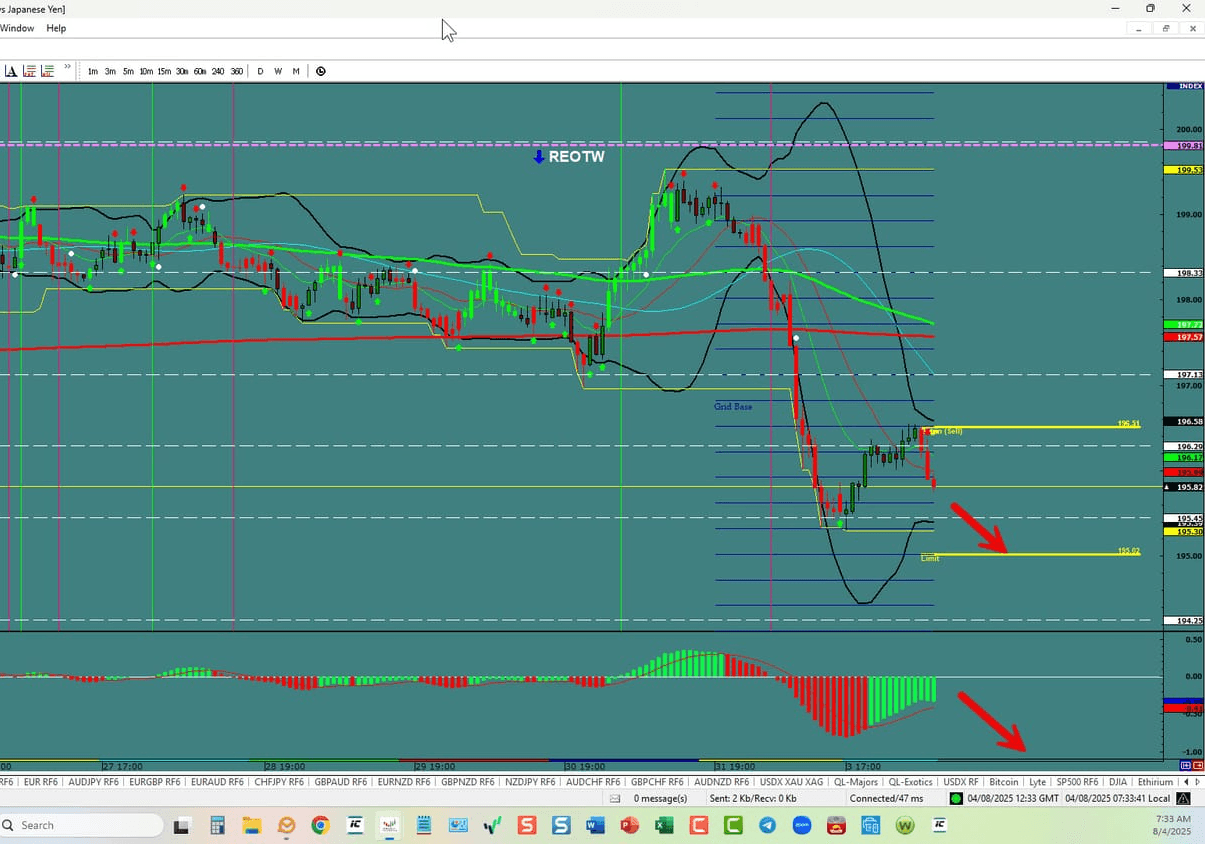Screen dimensions: 1205x844
Task: Click the 0 message(s) status link
Action: pos(661,797)
